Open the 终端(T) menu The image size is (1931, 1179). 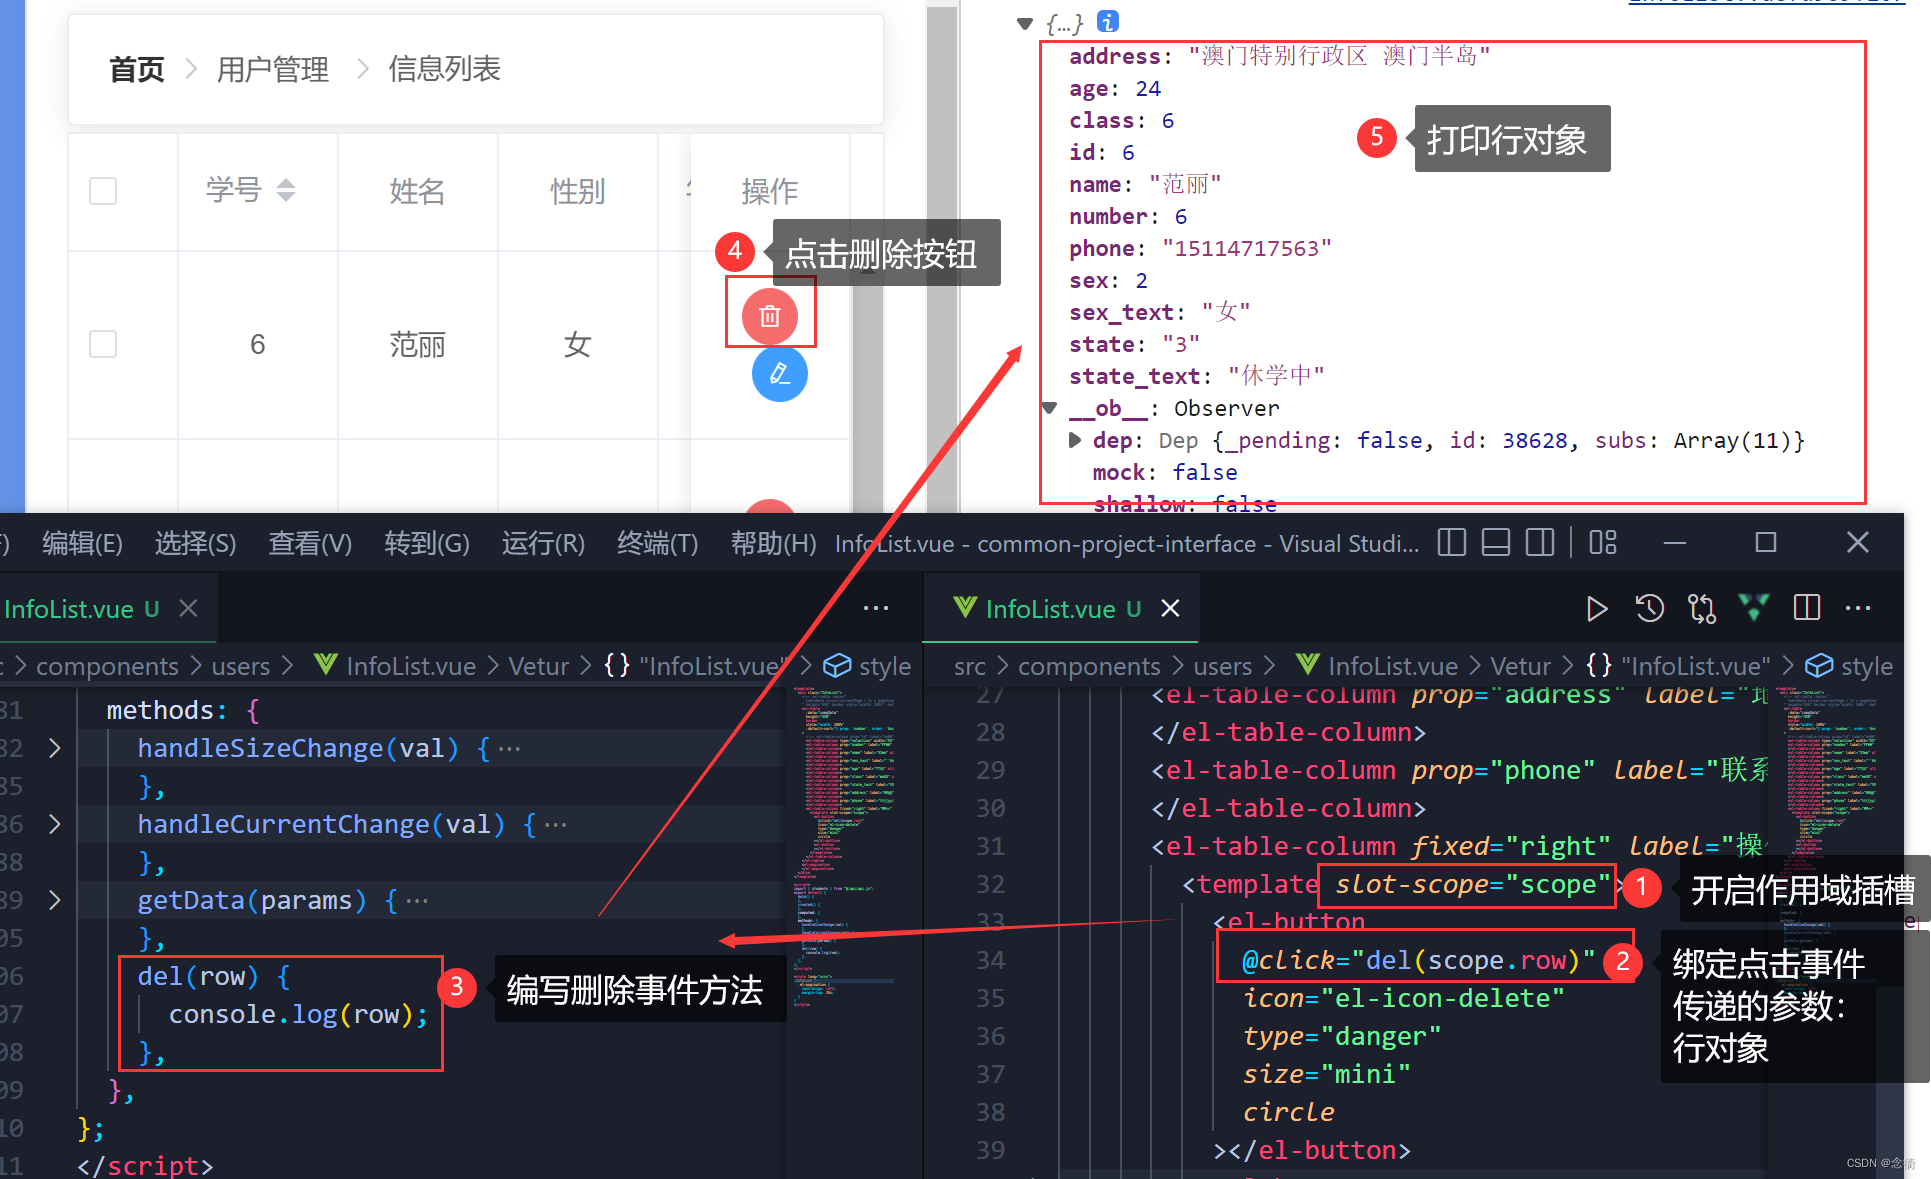(x=657, y=543)
